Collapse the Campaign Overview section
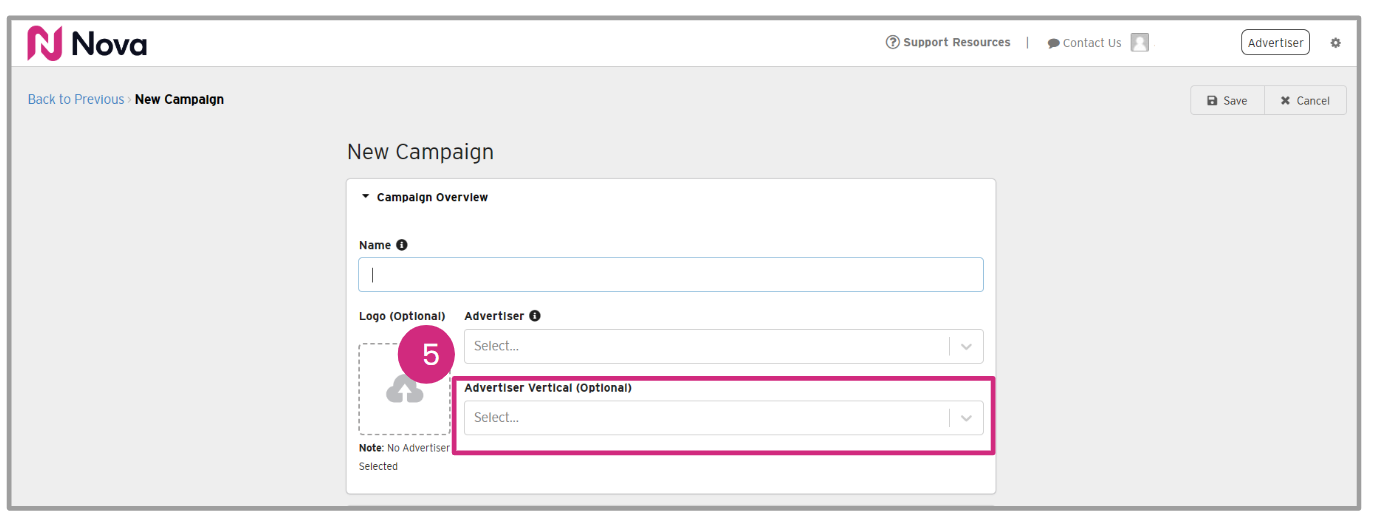 366,197
